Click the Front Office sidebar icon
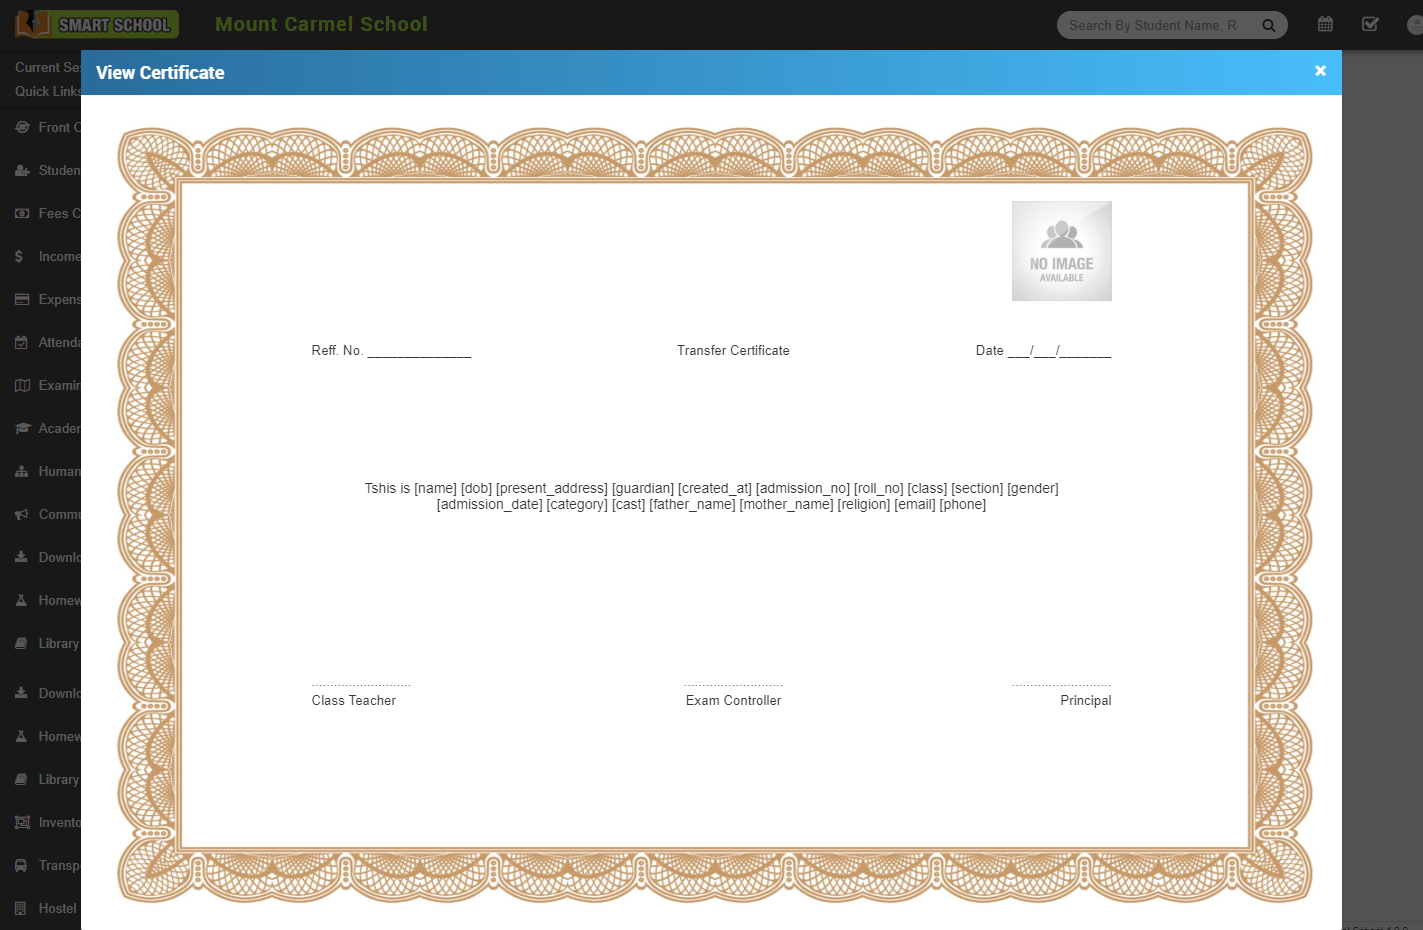Screen dimensions: 1423x930 22,128
